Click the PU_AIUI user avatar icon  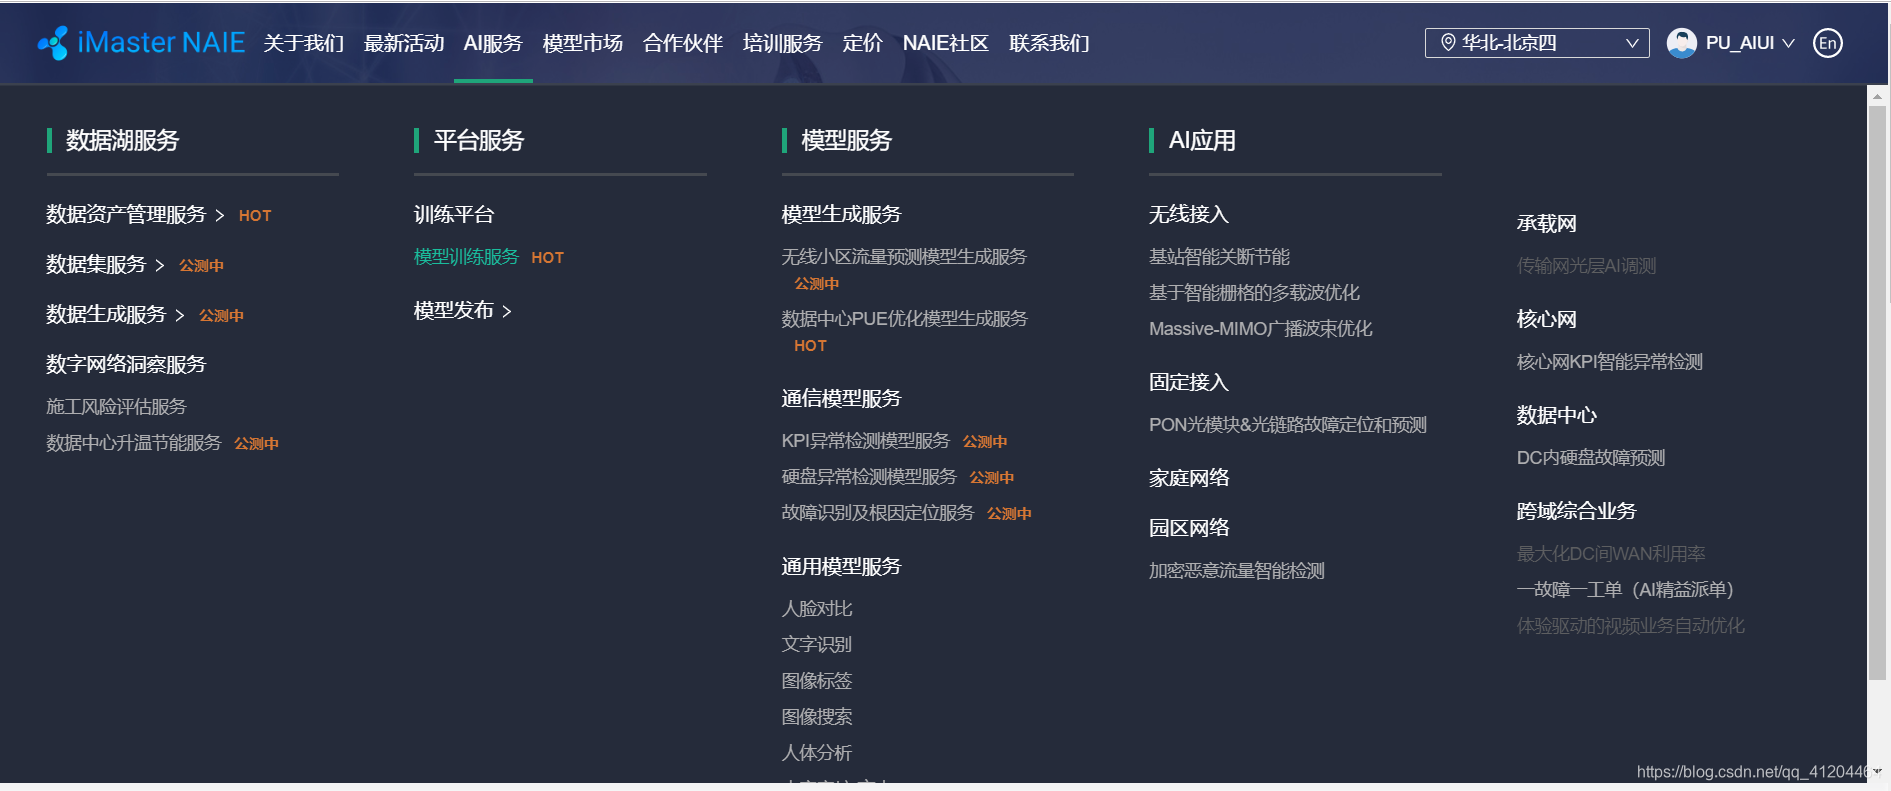(x=1681, y=43)
